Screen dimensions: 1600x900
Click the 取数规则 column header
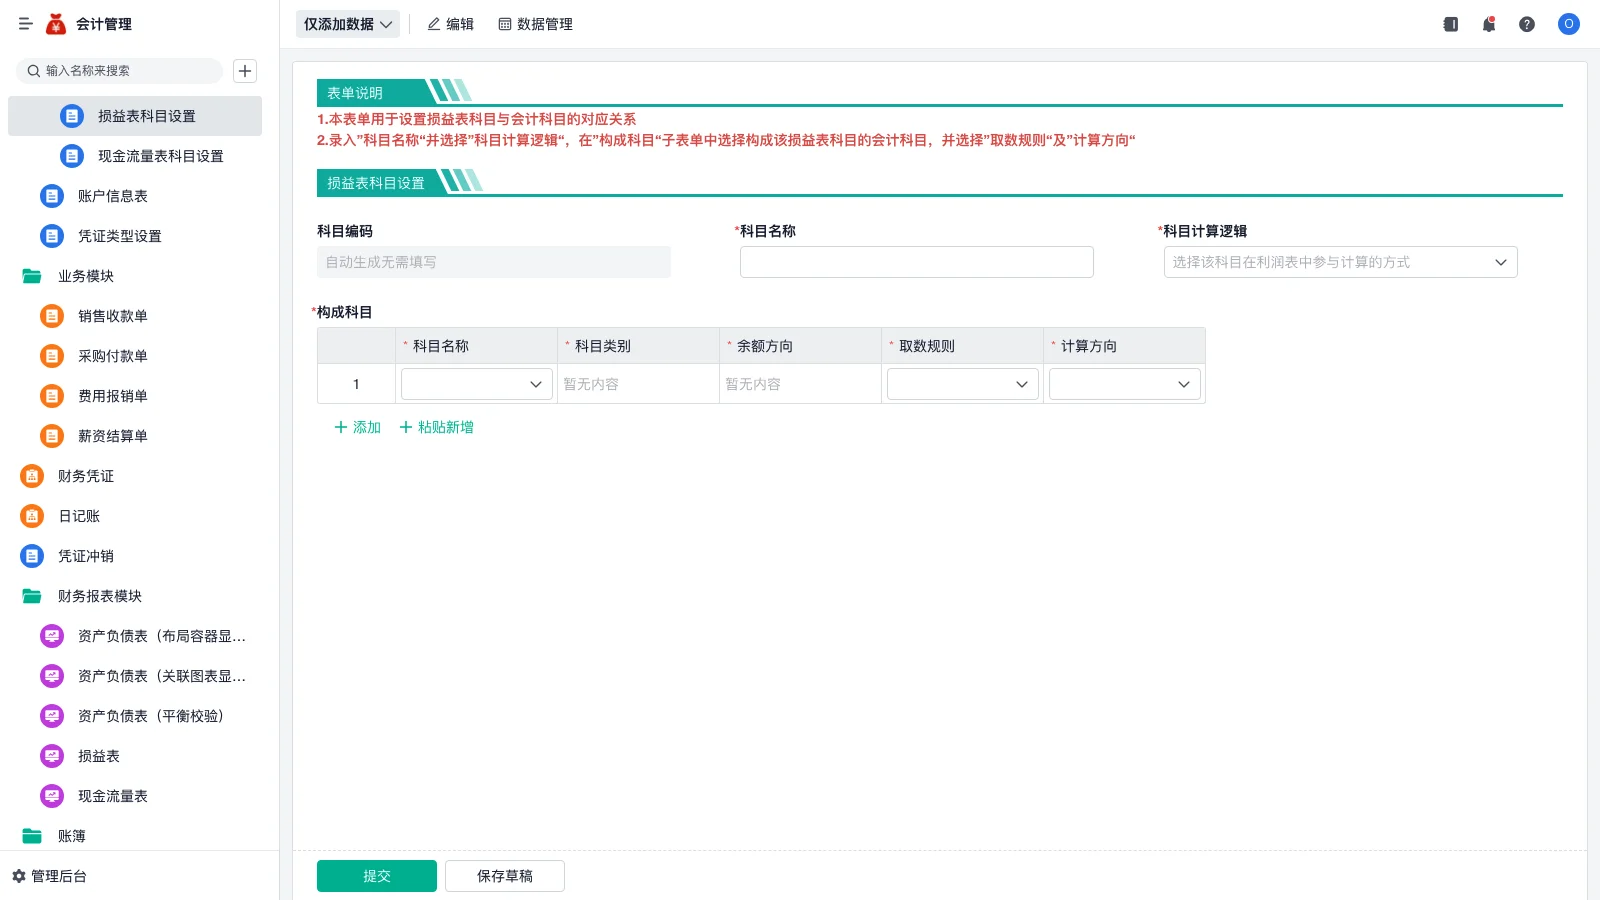coord(962,346)
